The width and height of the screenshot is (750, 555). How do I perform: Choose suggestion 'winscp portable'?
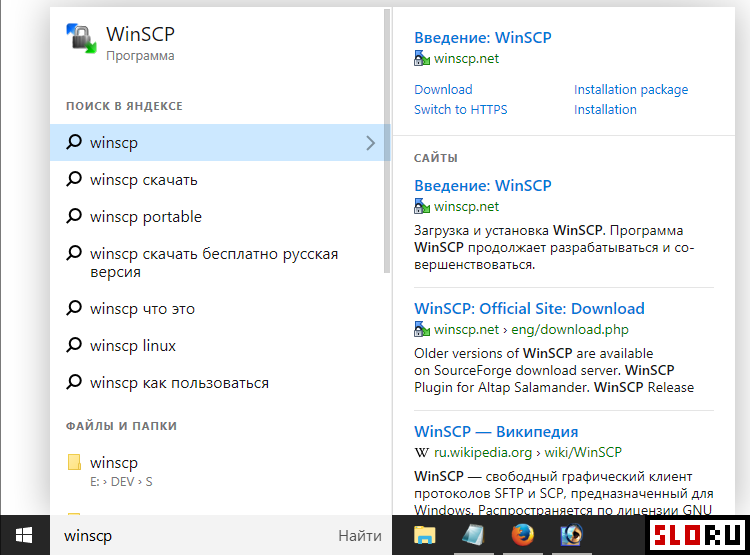pos(146,217)
